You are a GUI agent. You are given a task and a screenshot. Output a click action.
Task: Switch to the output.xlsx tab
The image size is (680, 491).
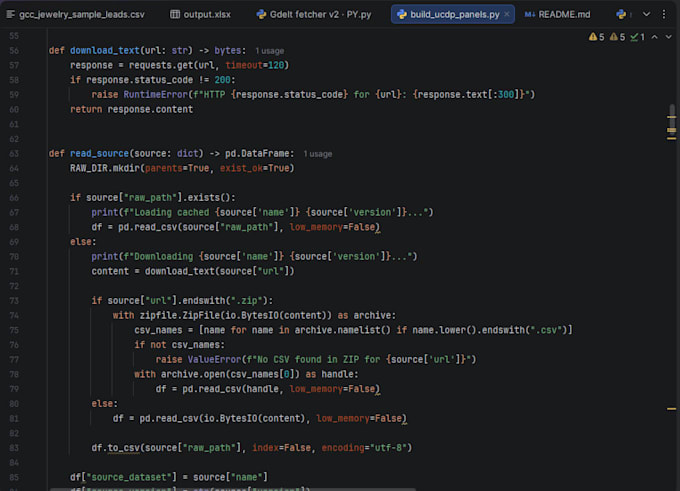pos(200,14)
